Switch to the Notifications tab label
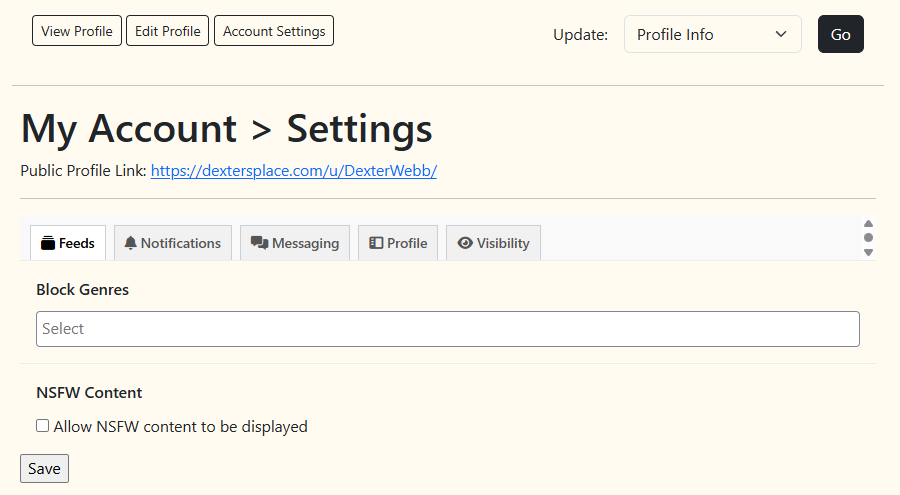Viewport: 900px width, 495px height. click(x=181, y=243)
